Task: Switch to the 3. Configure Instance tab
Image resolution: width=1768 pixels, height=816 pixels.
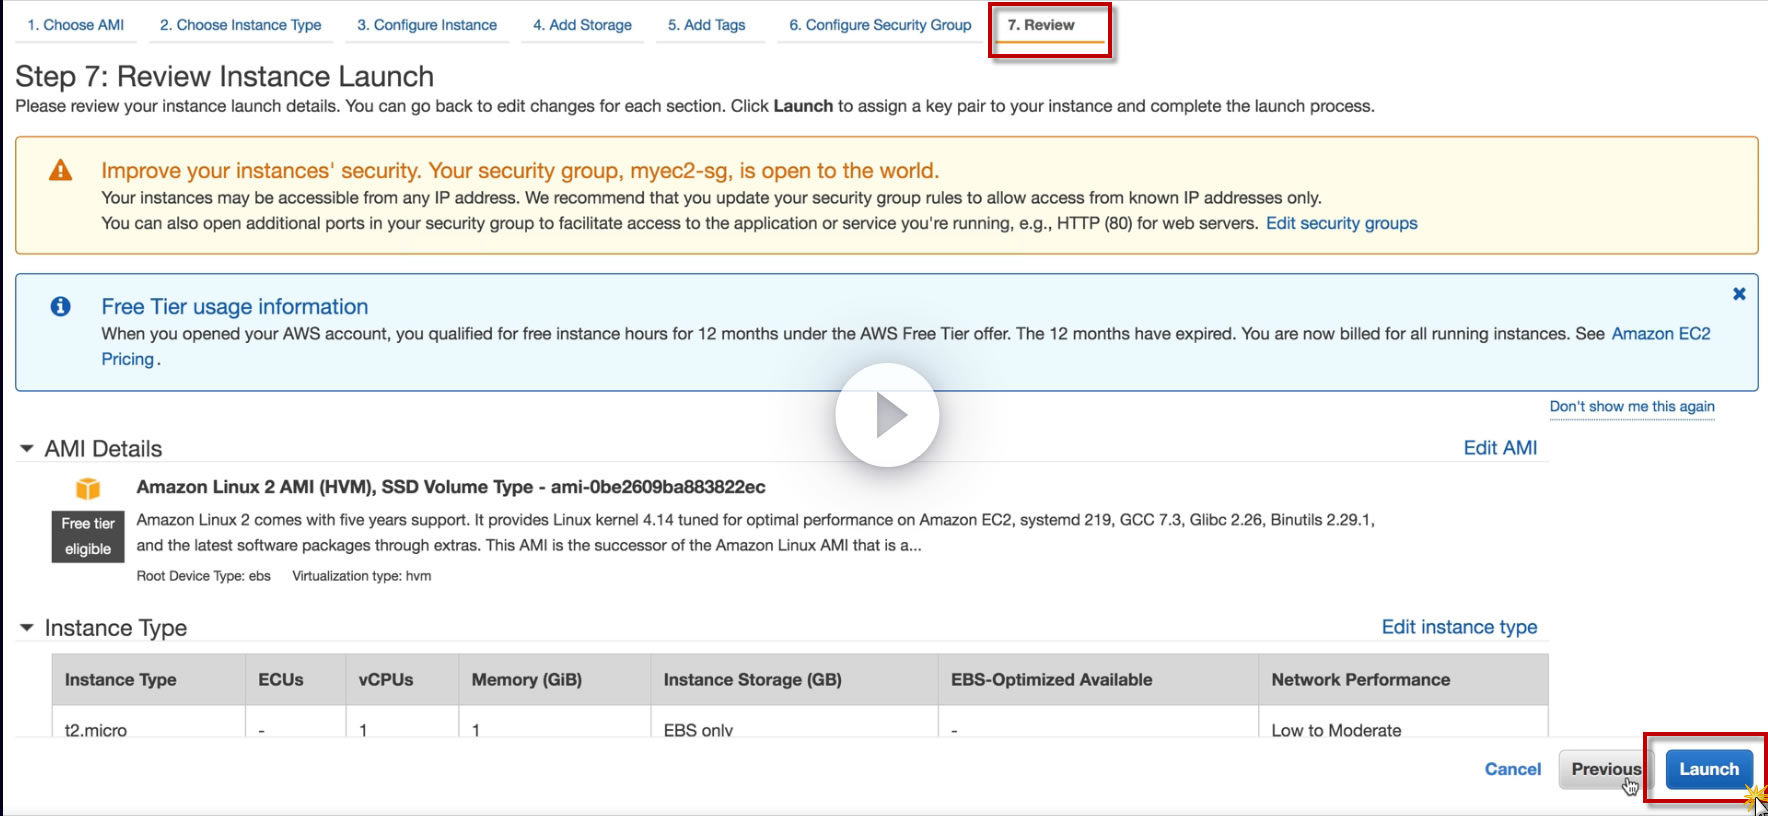Action: coord(427,25)
